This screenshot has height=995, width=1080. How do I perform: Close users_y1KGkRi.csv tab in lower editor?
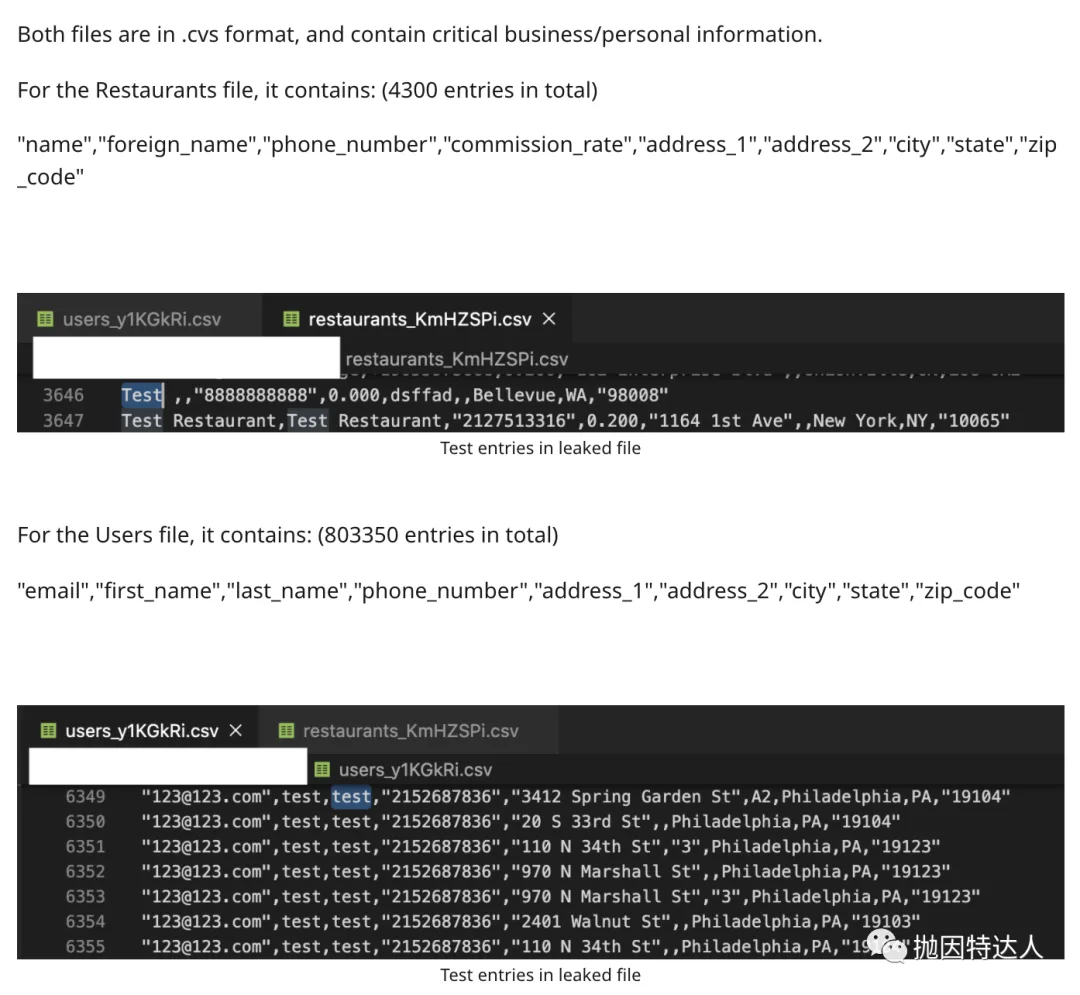tap(236, 730)
